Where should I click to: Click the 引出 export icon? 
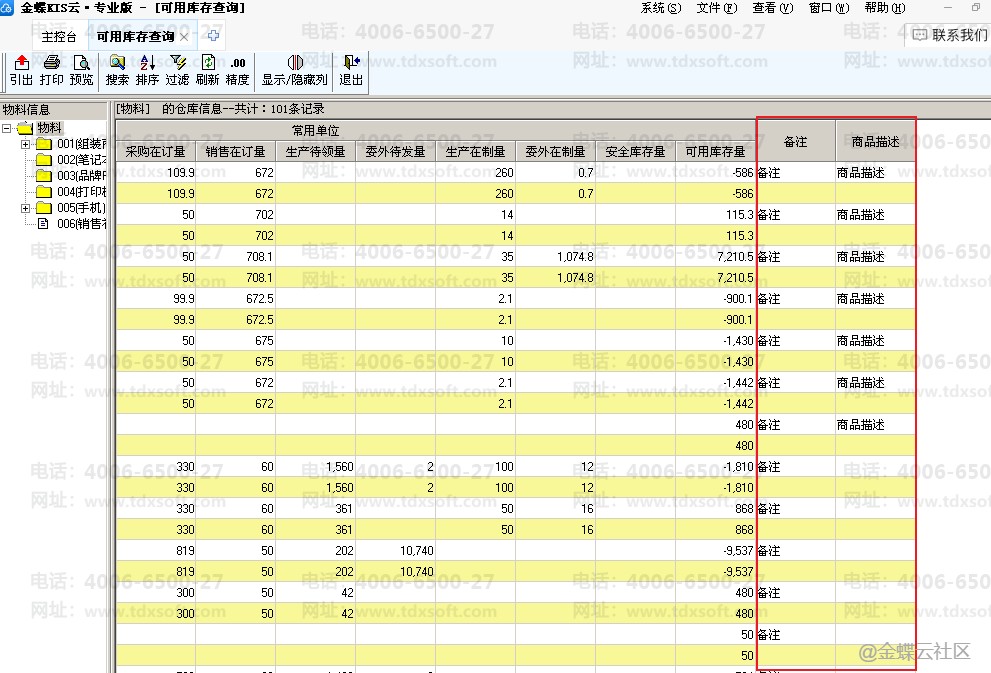(x=21, y=71)
